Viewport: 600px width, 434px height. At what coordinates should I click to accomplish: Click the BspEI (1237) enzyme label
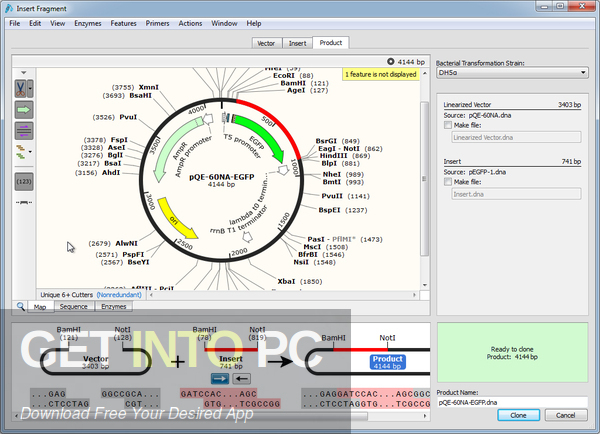343,210
